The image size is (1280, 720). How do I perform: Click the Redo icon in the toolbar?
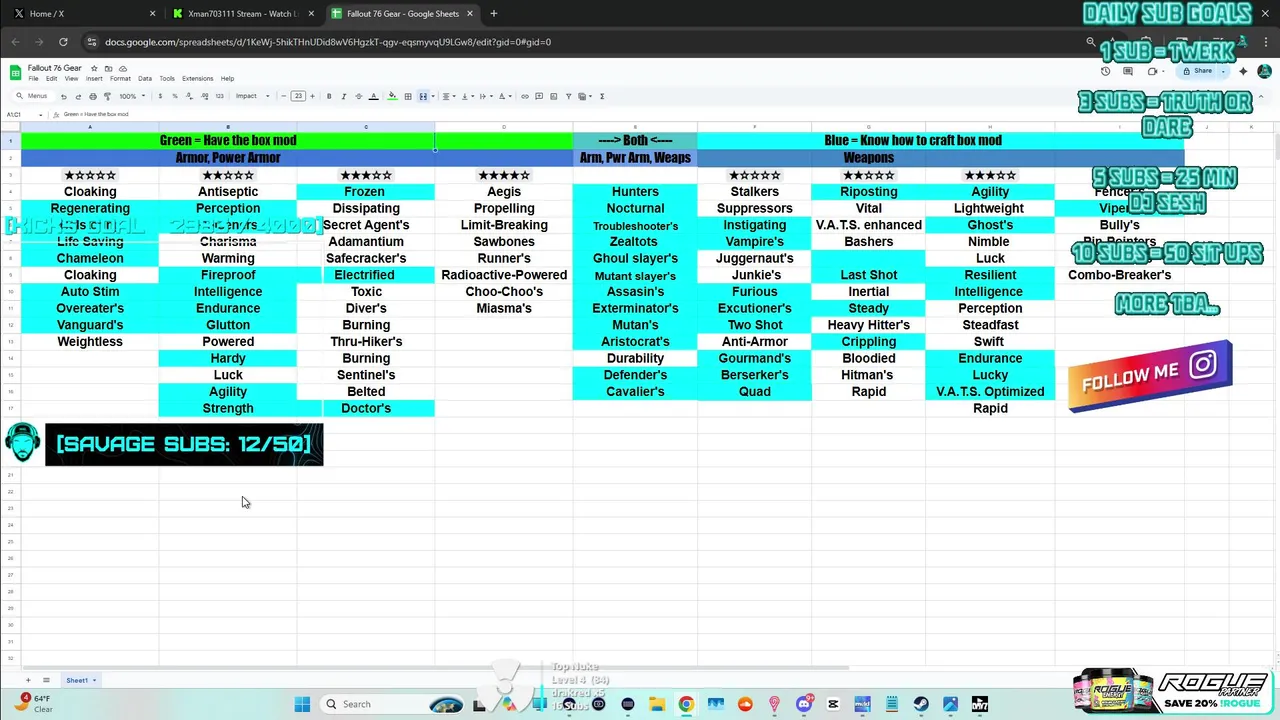(x=78, y=96)
